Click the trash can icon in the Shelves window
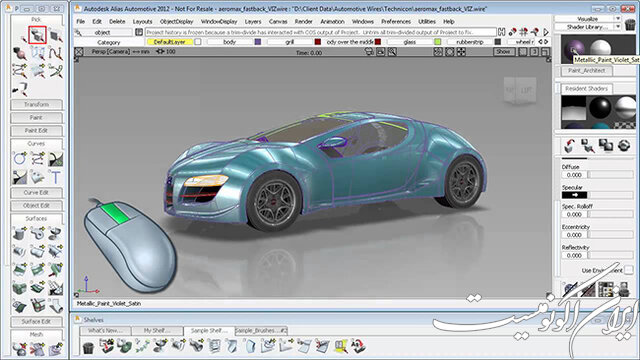640x360 pixels. click(88, 347)
